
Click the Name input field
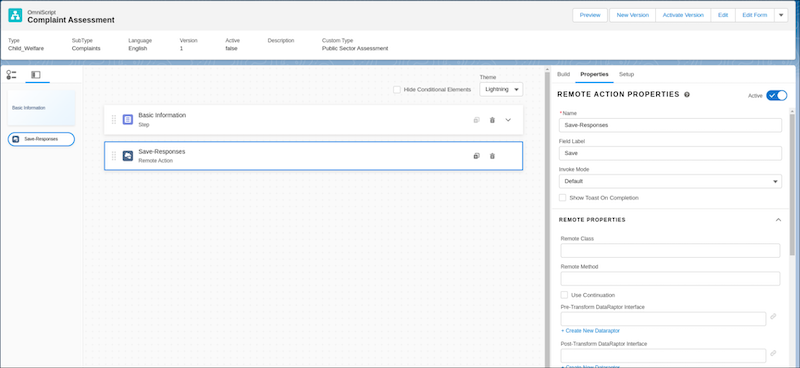670,125
